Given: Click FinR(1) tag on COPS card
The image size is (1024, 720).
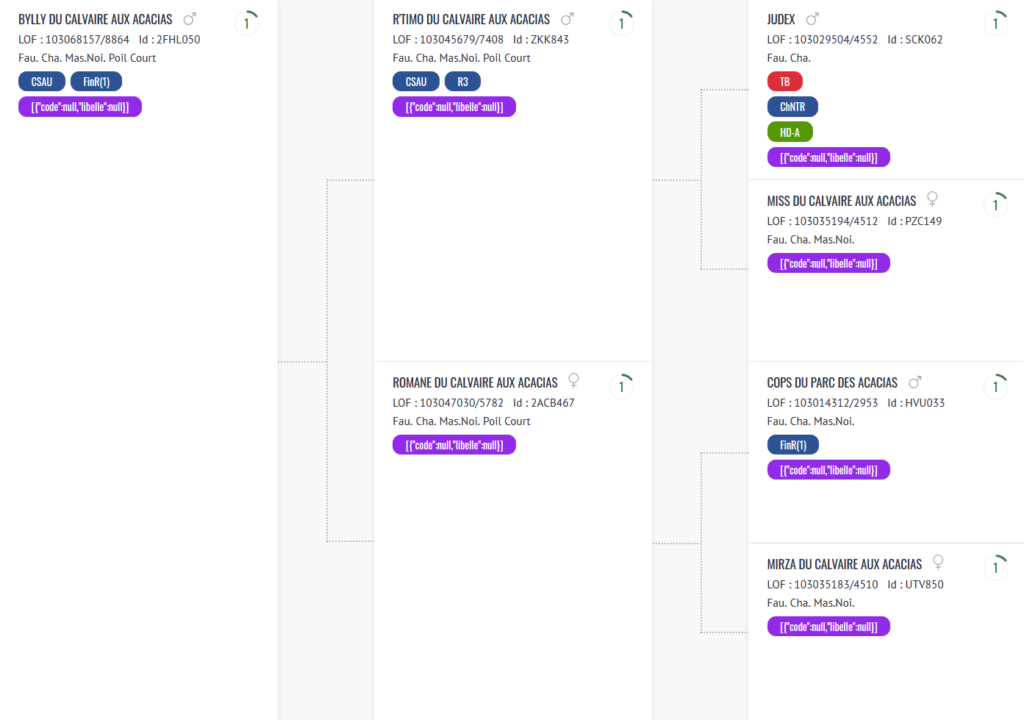Looking at the screenshot, I should click(793, 445).
